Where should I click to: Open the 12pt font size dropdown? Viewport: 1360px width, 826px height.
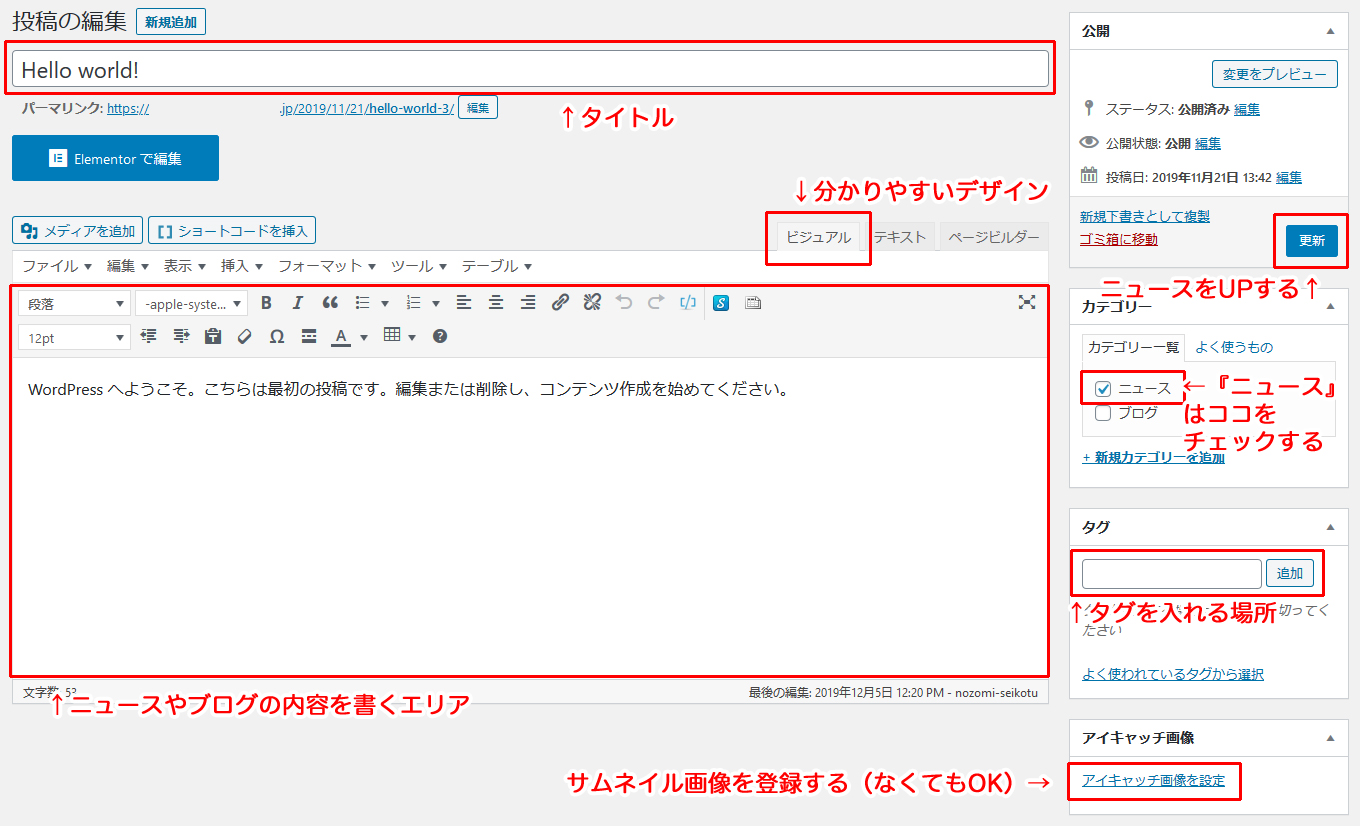click(75, 338)
